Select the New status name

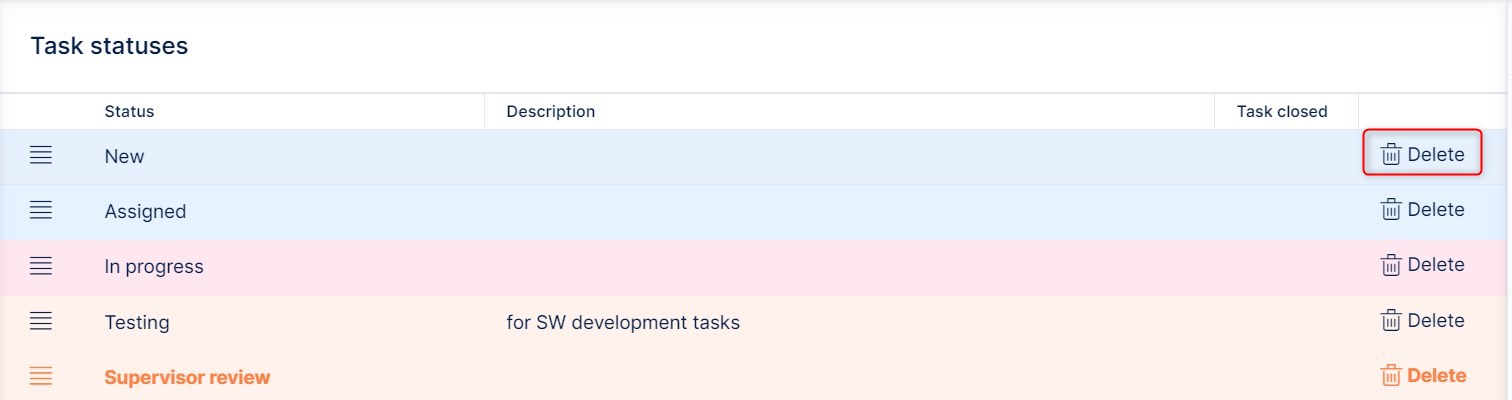tap(124, 156)
